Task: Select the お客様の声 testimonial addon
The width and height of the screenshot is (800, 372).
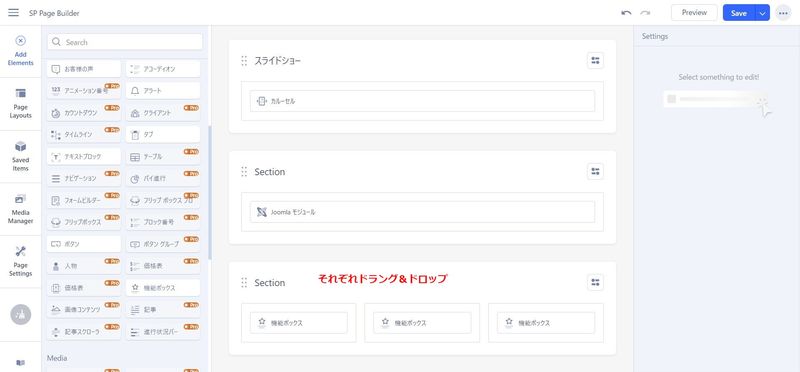Action: (x=84, y=68)
